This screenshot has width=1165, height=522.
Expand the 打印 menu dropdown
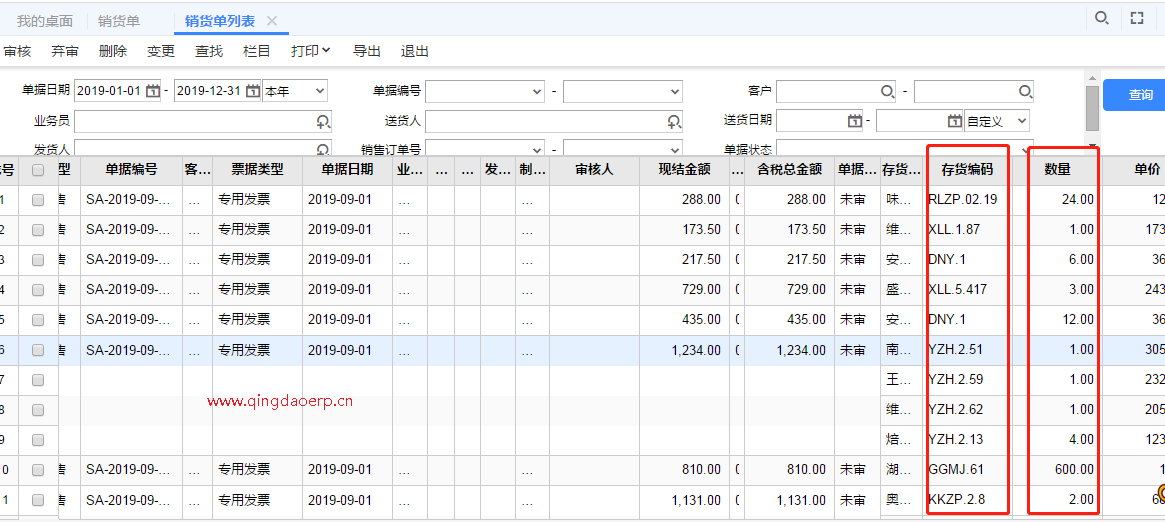[x=311, y=51]
